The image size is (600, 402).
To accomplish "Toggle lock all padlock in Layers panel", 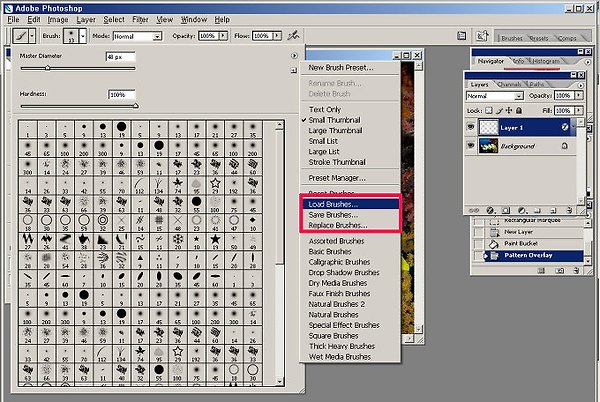I will tap(519, 111).
